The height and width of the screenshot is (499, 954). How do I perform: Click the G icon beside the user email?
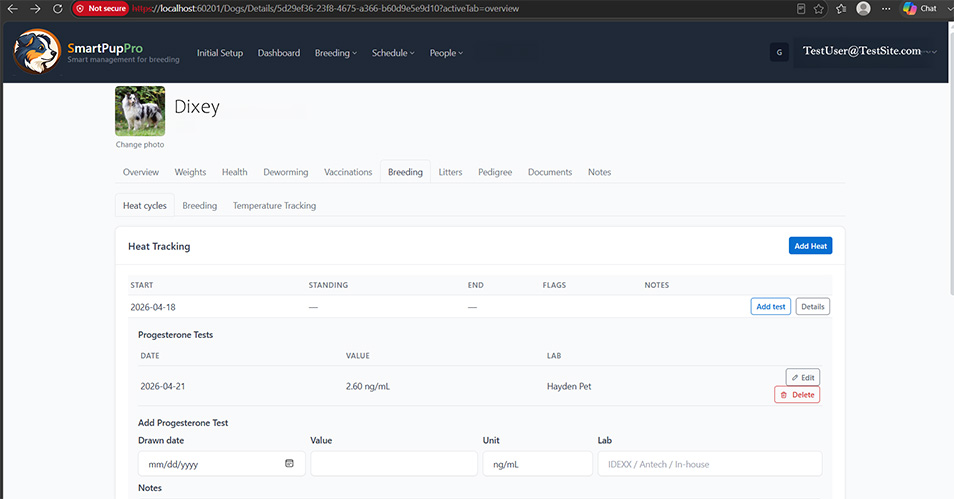tap(779, 52)
